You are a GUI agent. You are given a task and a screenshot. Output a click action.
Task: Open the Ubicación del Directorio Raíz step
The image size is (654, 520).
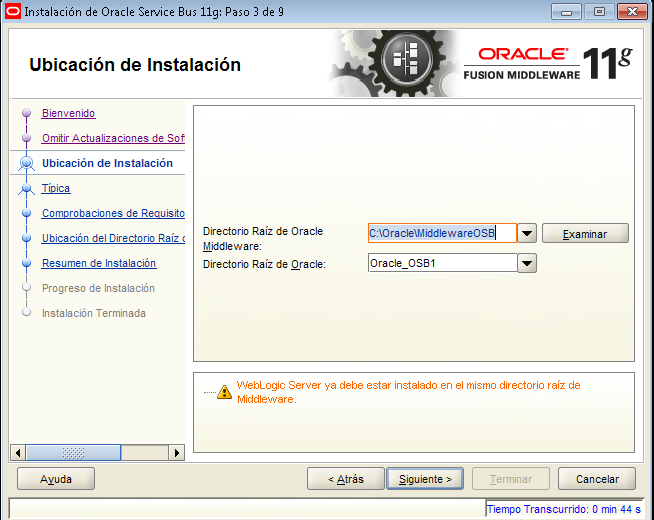click(113, 238)
